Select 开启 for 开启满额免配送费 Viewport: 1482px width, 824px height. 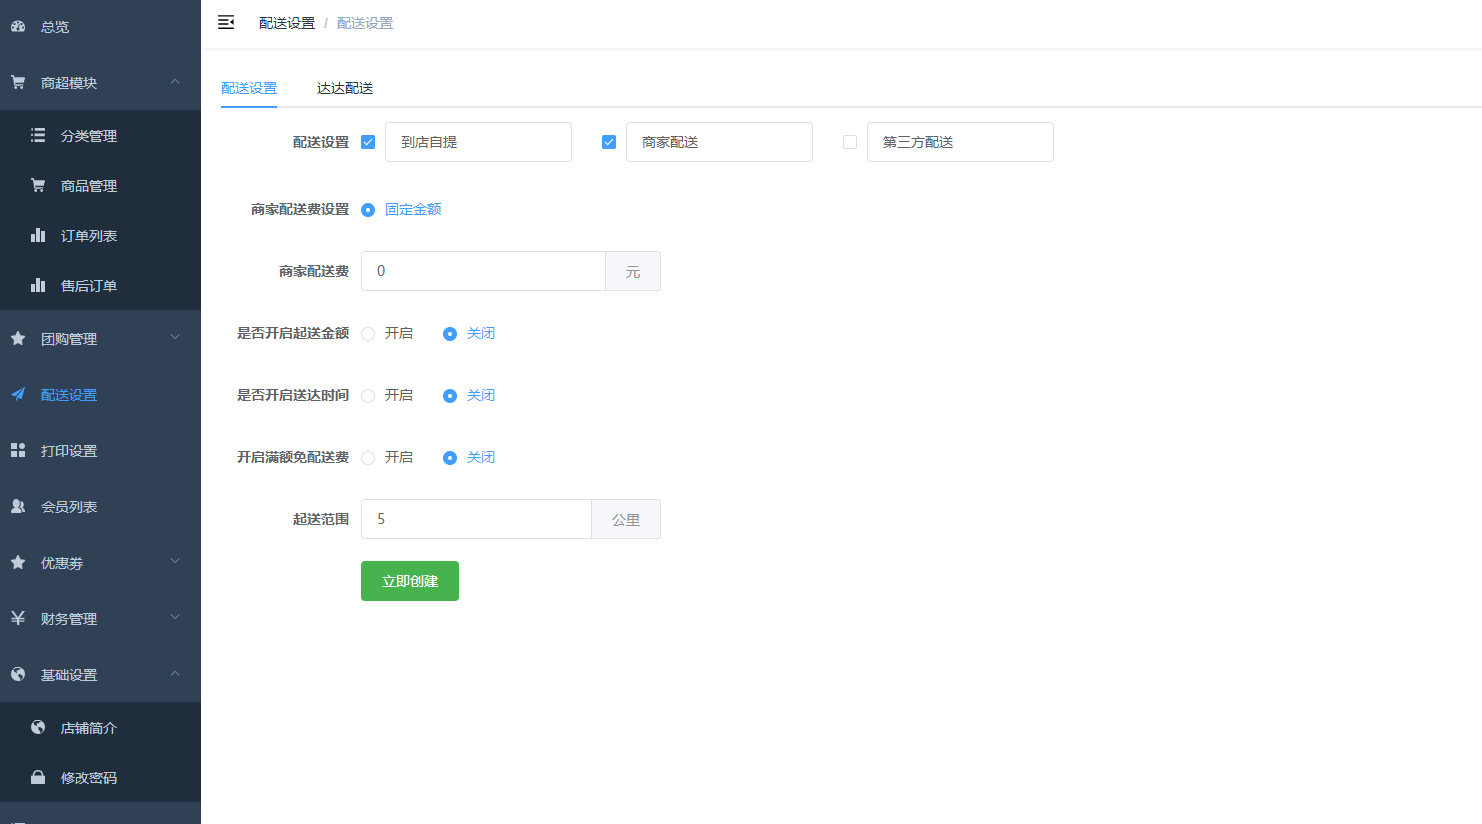pos(368,458)
